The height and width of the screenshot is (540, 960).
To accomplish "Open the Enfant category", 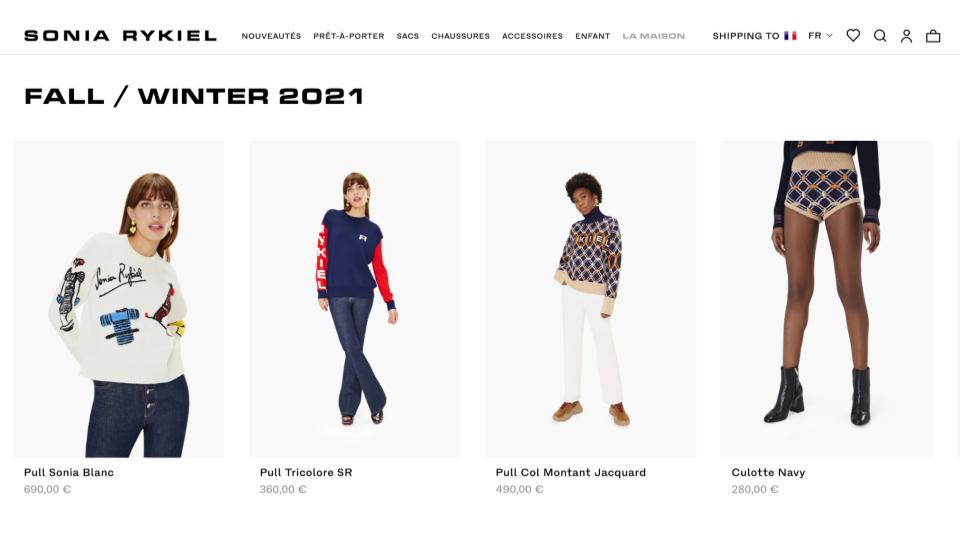I will (x=593, y=36).
